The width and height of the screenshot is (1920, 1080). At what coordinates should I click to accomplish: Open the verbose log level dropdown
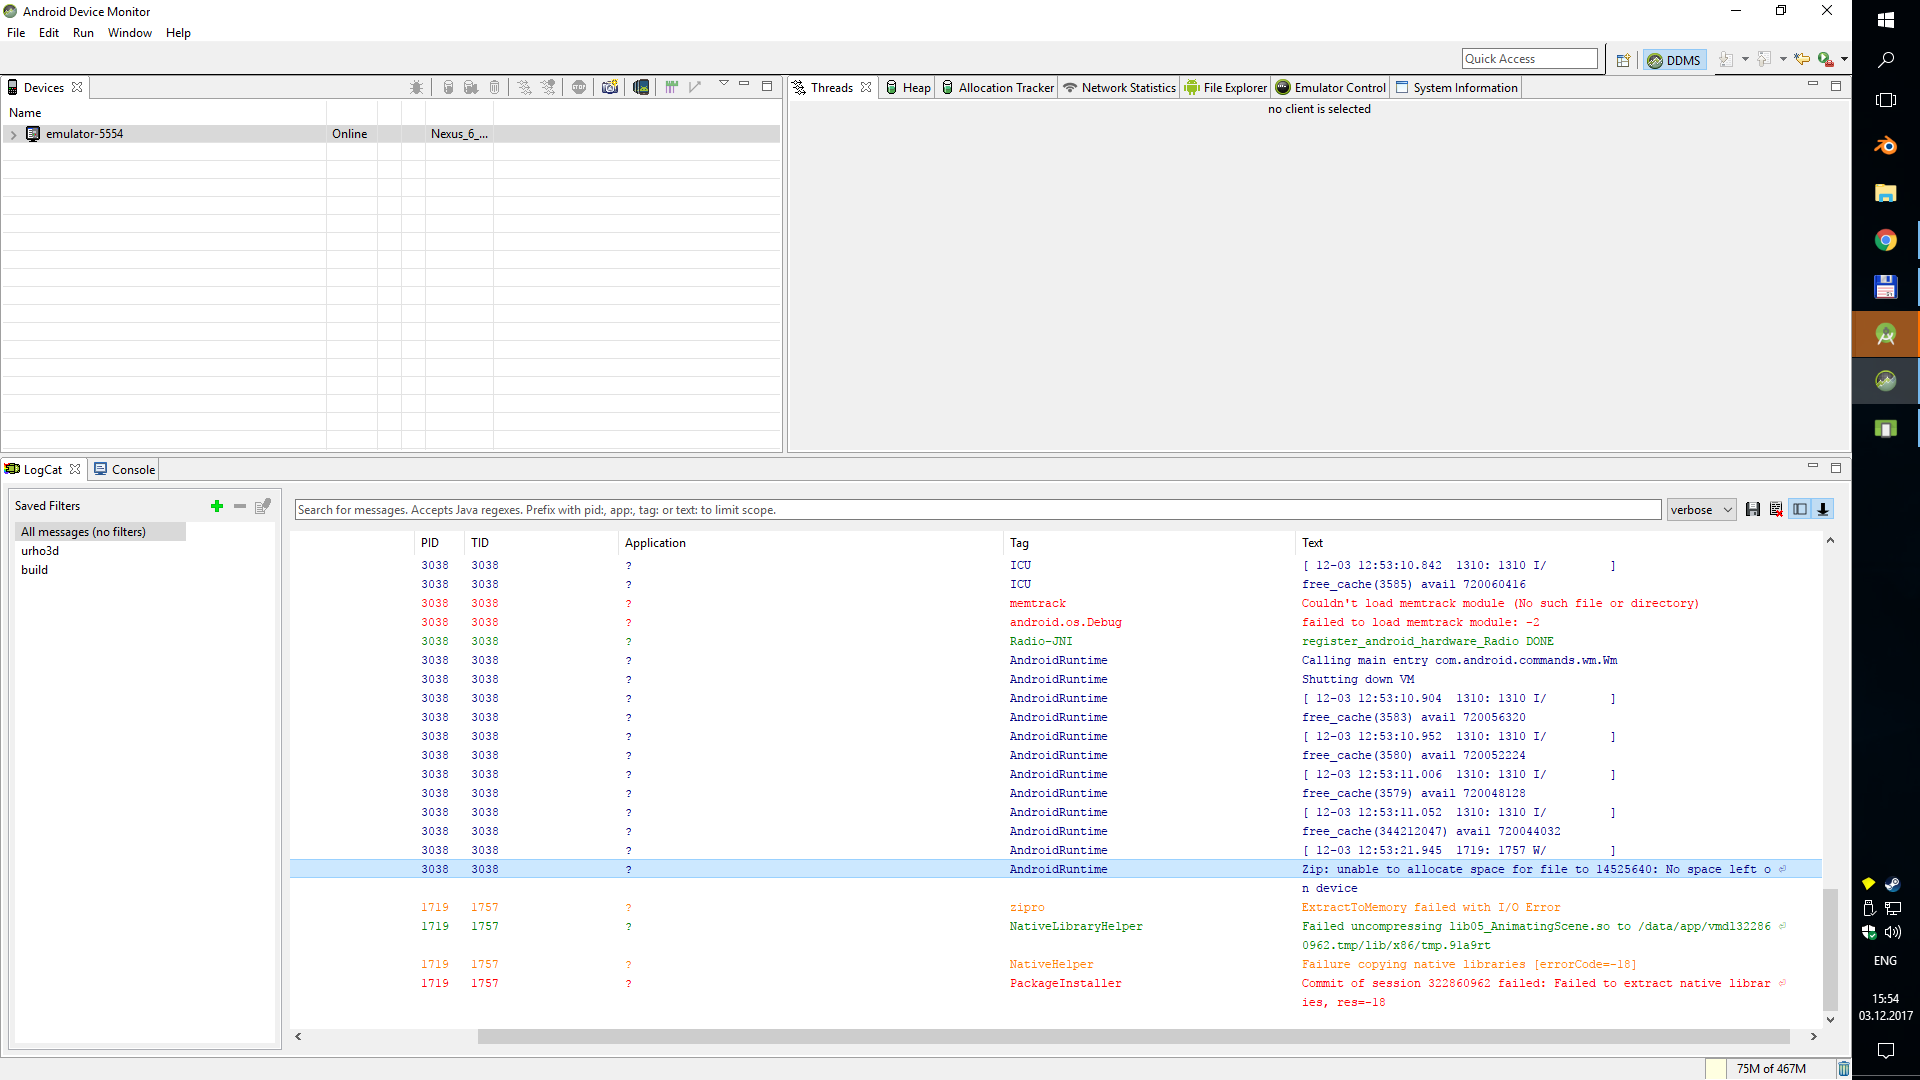tap(1701, 510)
